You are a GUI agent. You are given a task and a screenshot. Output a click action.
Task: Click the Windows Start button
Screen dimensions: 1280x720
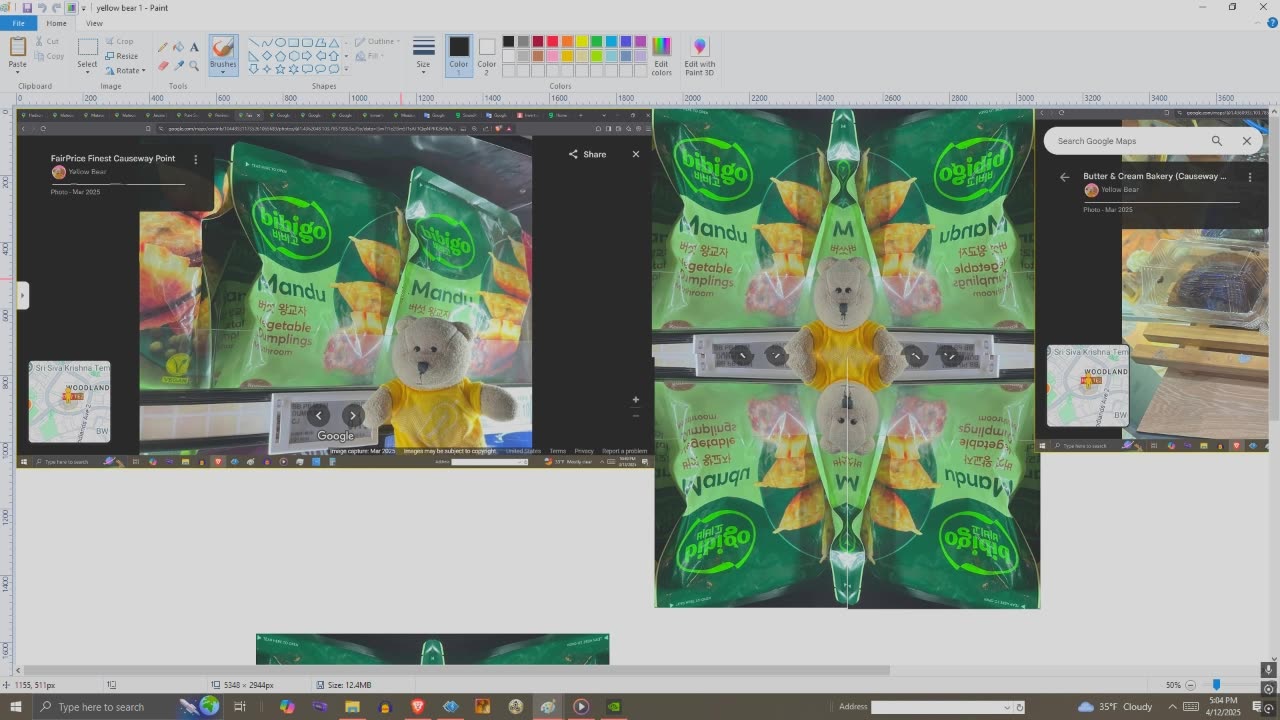15,707
